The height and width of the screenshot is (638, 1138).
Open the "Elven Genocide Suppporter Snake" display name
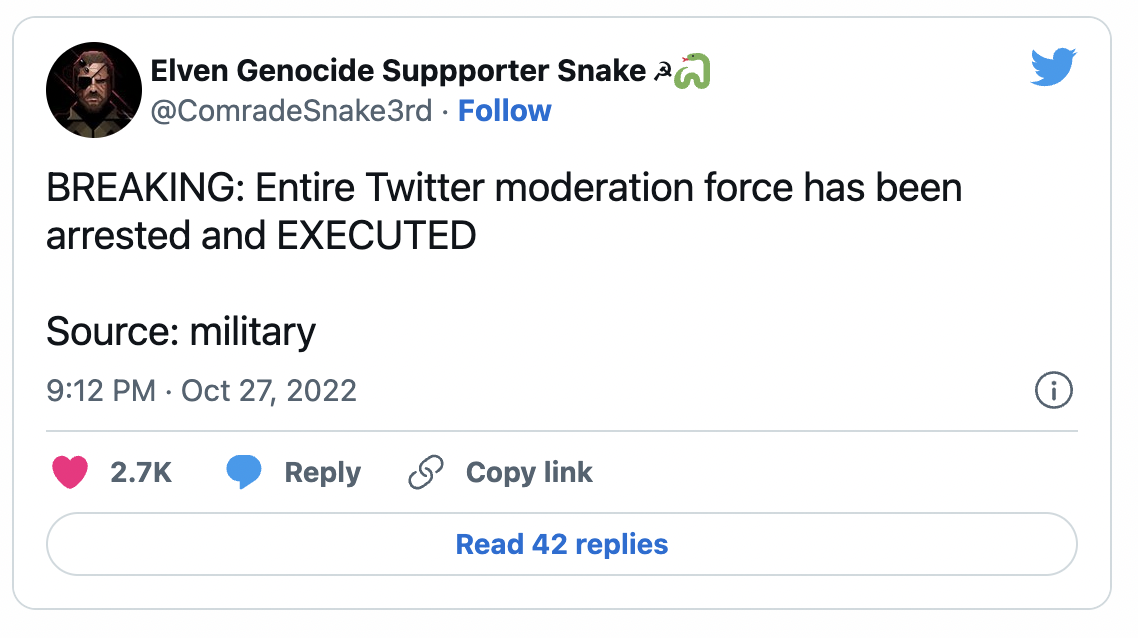tap(397, 71)
